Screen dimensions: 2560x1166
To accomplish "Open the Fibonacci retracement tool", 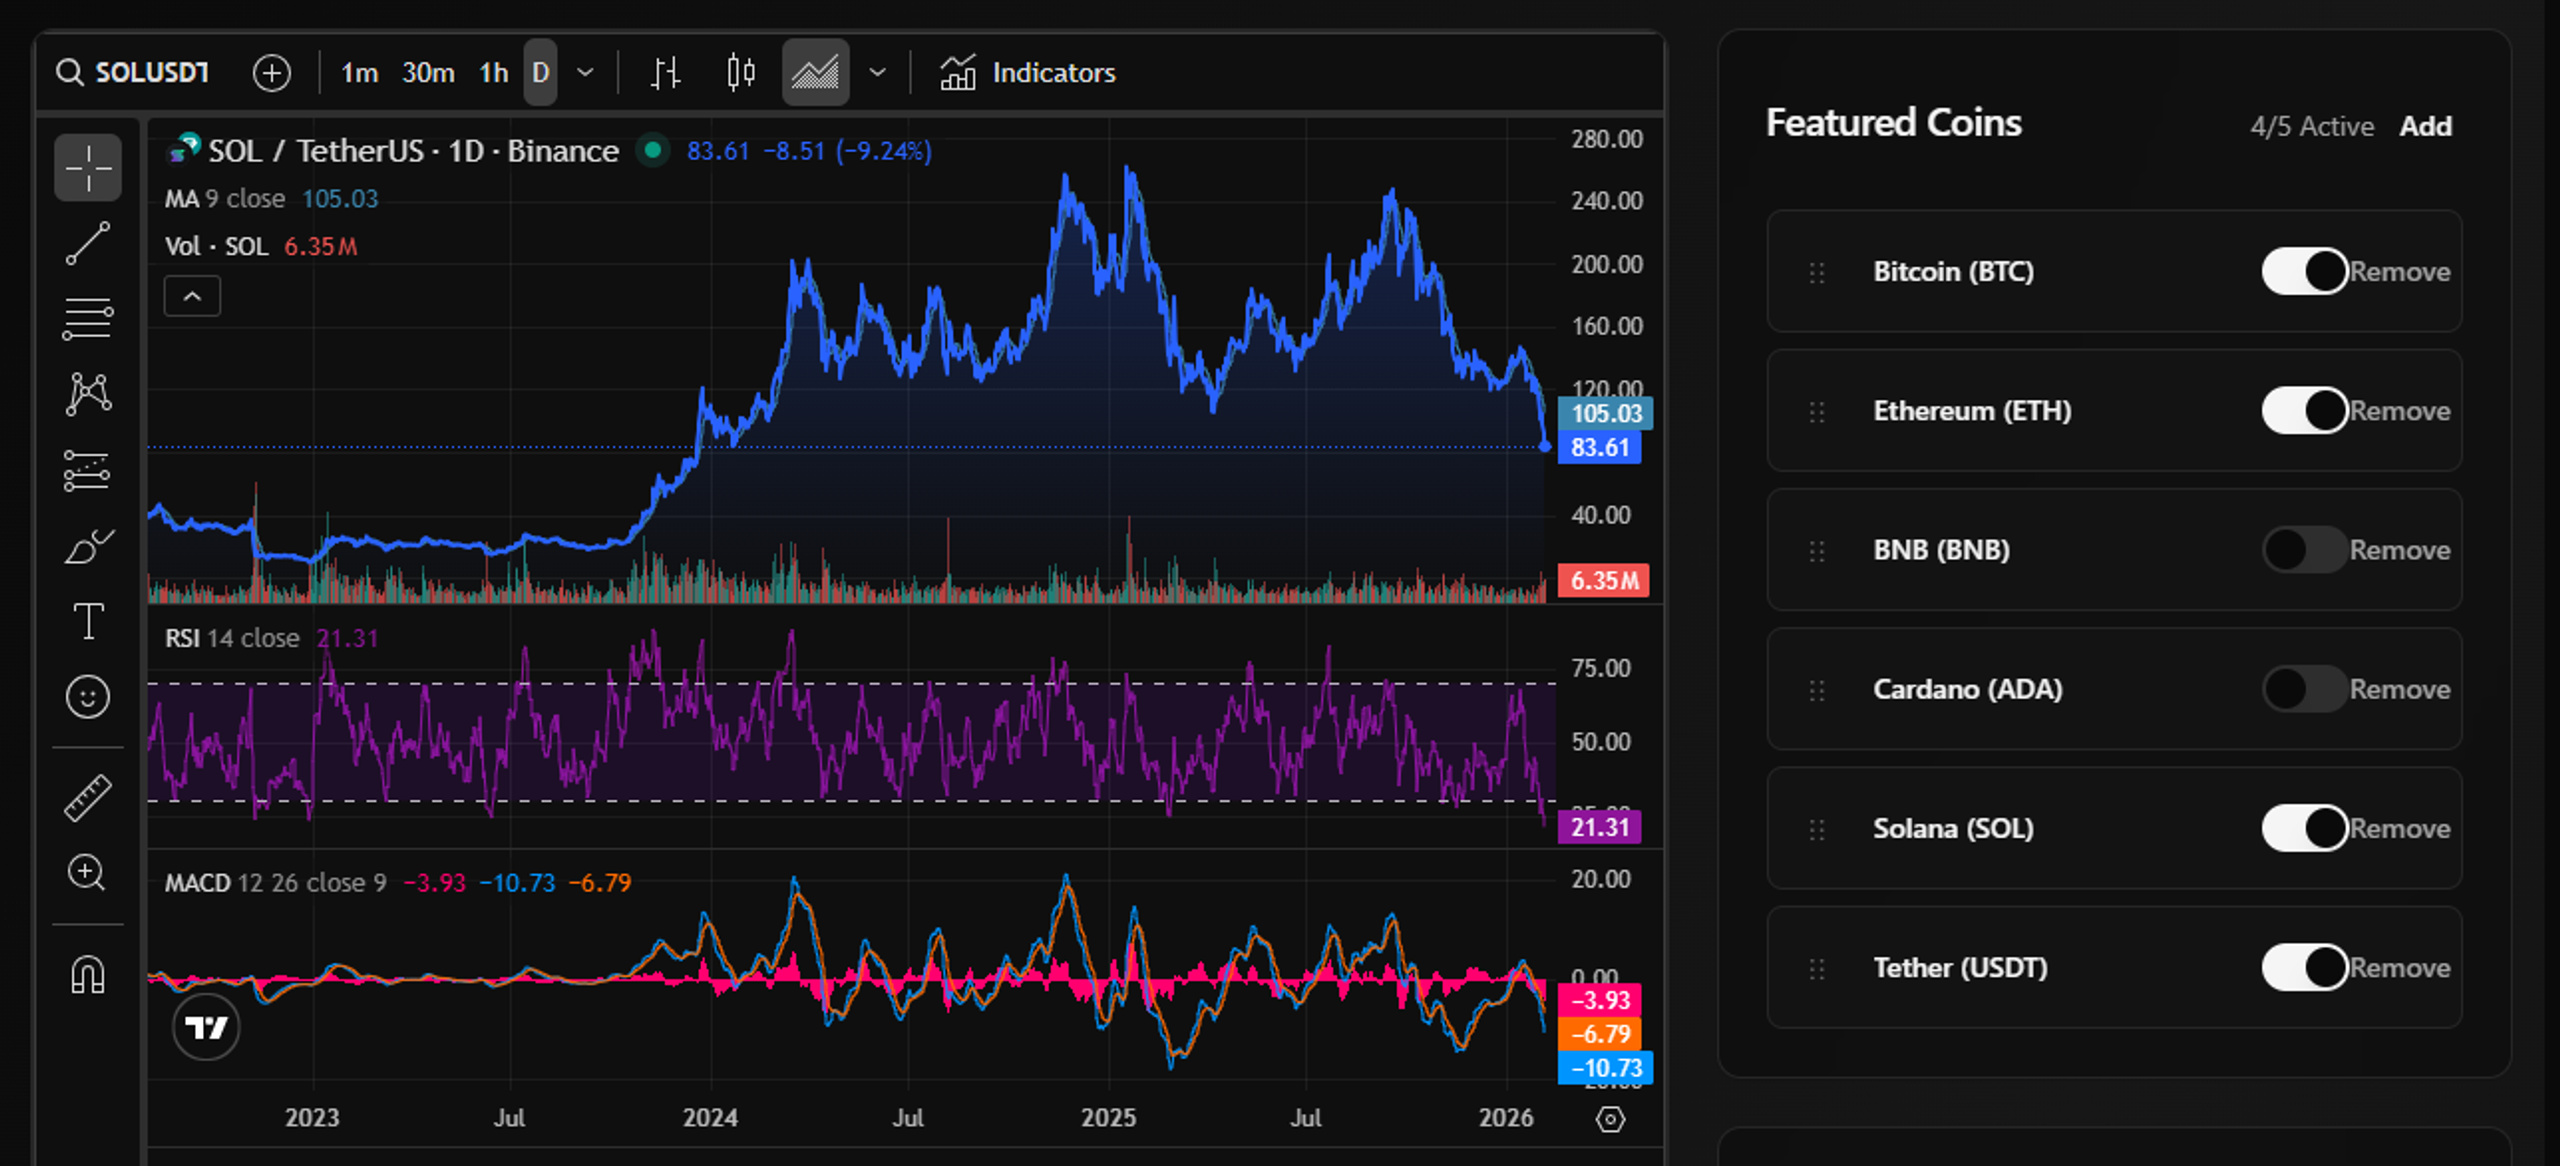I will 88,319.
